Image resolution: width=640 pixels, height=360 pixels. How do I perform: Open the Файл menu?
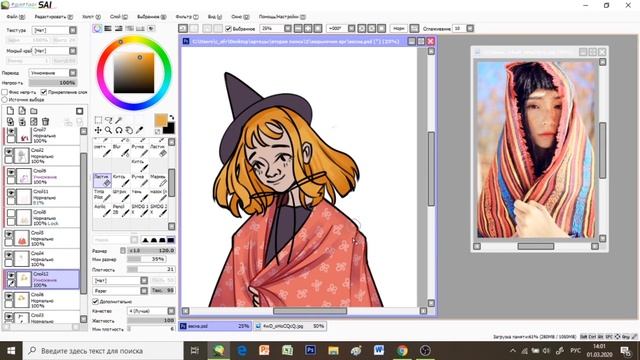tap(16, 17)
